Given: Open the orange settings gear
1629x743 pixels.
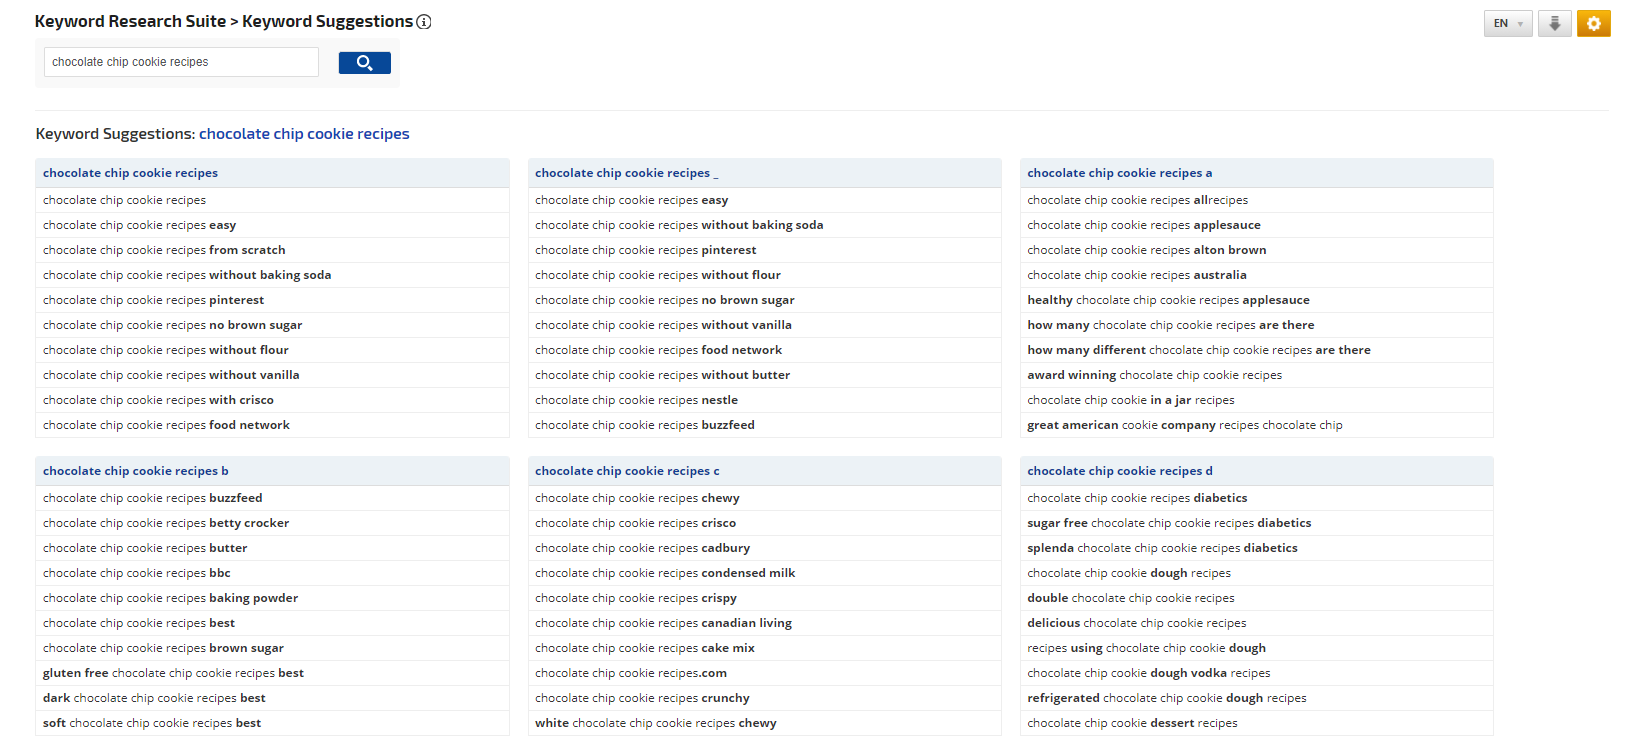Looking at the screenshot, I should [x=1593, y=23].
